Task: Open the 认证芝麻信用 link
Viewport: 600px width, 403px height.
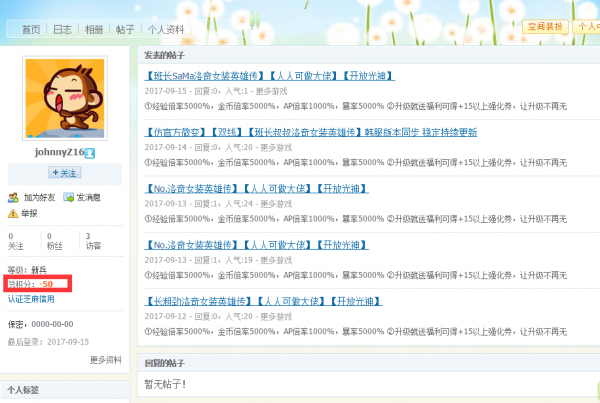Action: 31,299
